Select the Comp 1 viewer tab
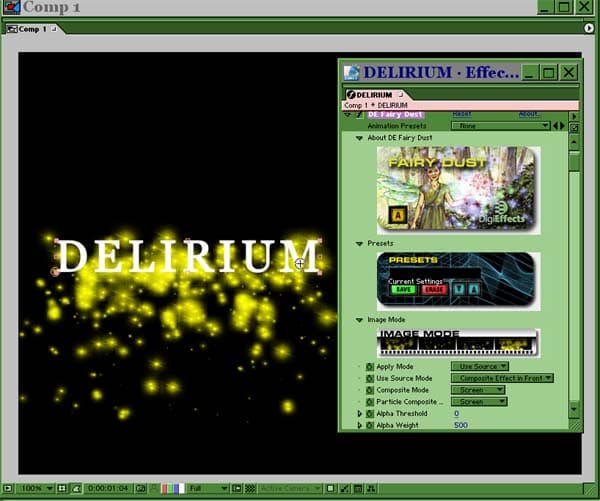Viewport: 600px width, 501px height. (32, 29)
